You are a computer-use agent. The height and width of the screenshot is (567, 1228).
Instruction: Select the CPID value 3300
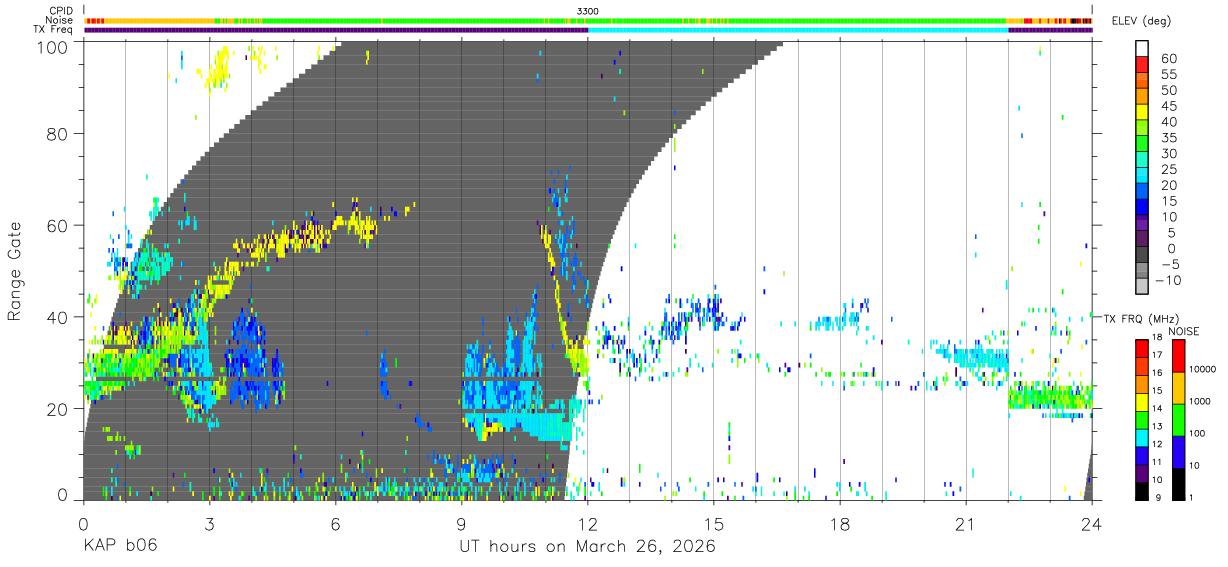point(588,11)
